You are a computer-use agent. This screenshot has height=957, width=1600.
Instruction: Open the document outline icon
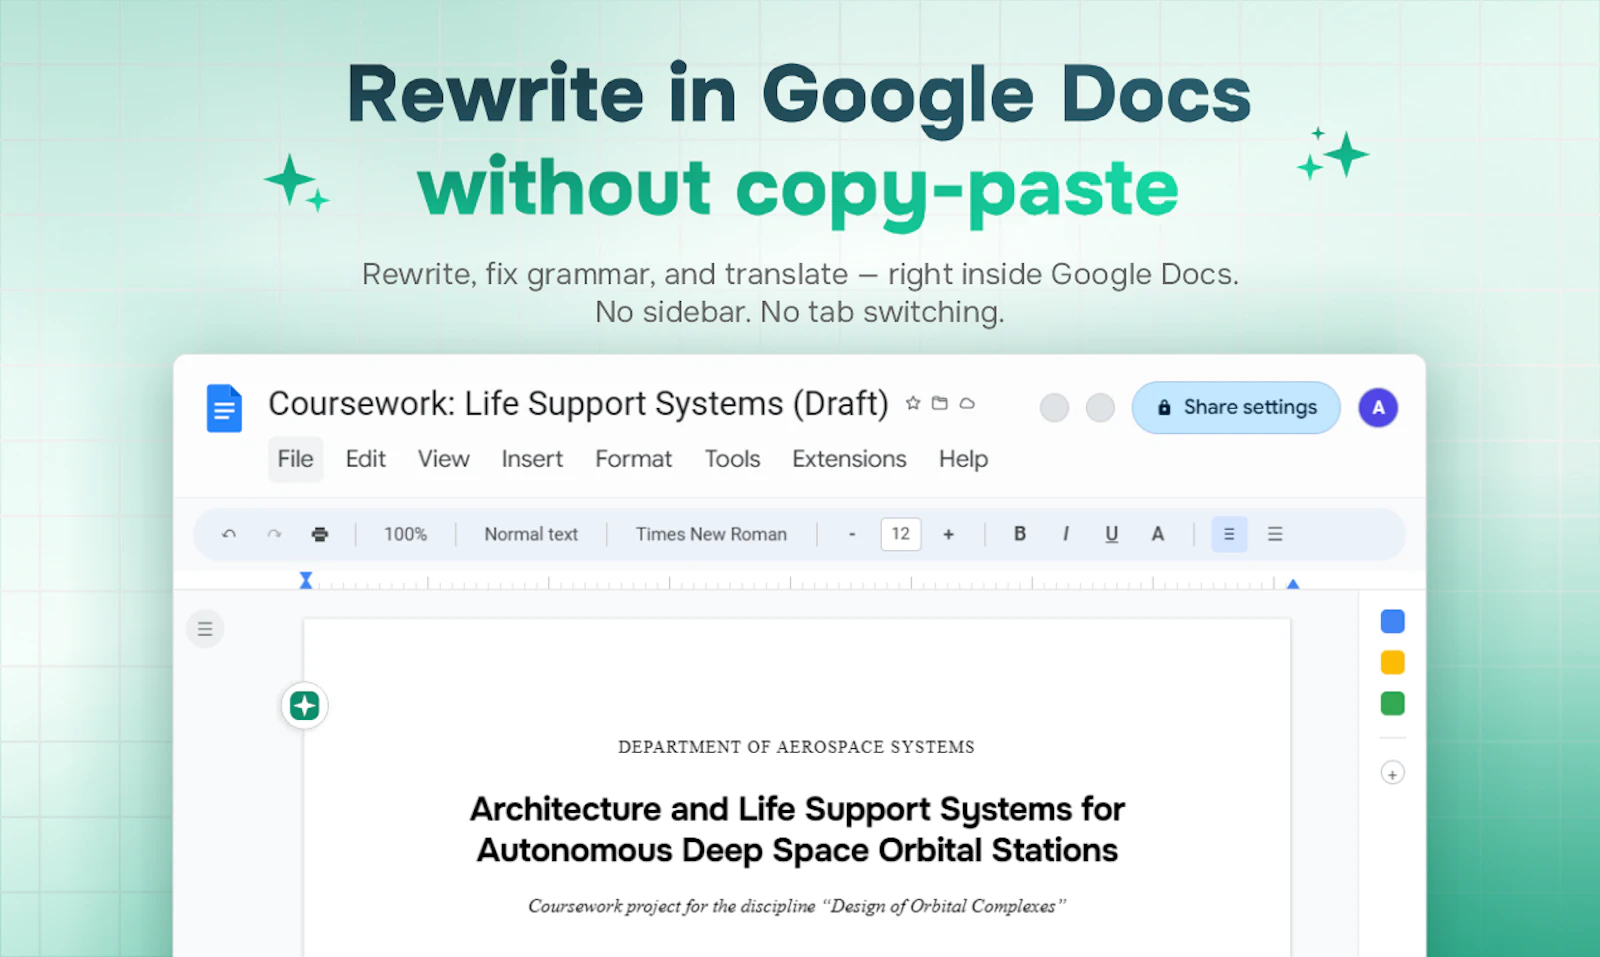click(205, 629)
